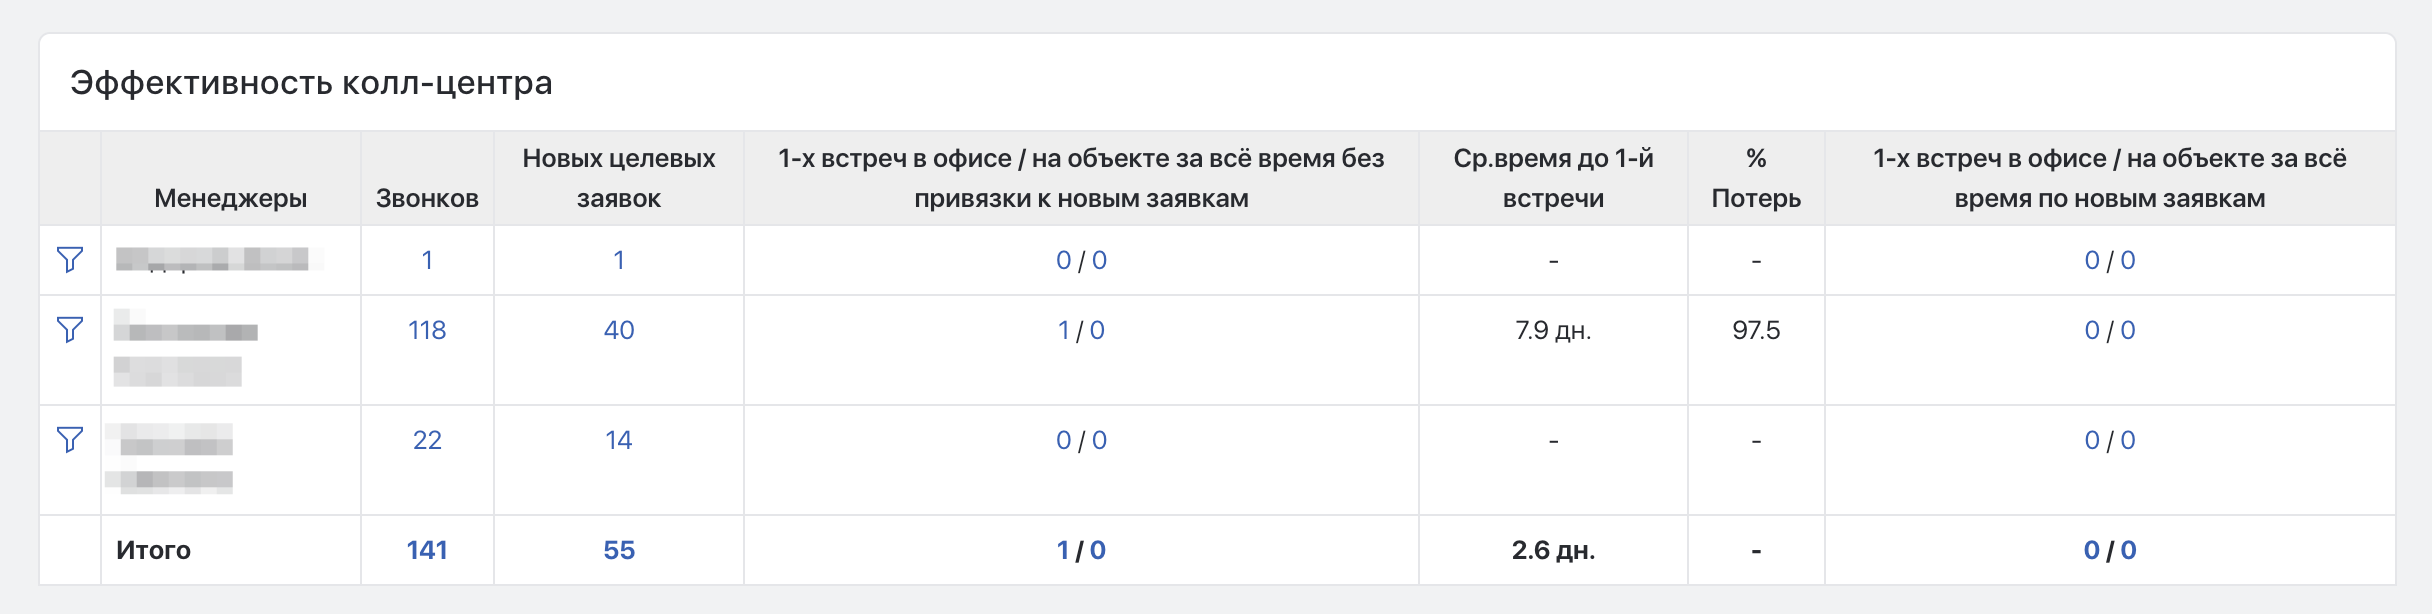Click the Звонков column header
Screen dimensions: 2432x614
point(427,198)
